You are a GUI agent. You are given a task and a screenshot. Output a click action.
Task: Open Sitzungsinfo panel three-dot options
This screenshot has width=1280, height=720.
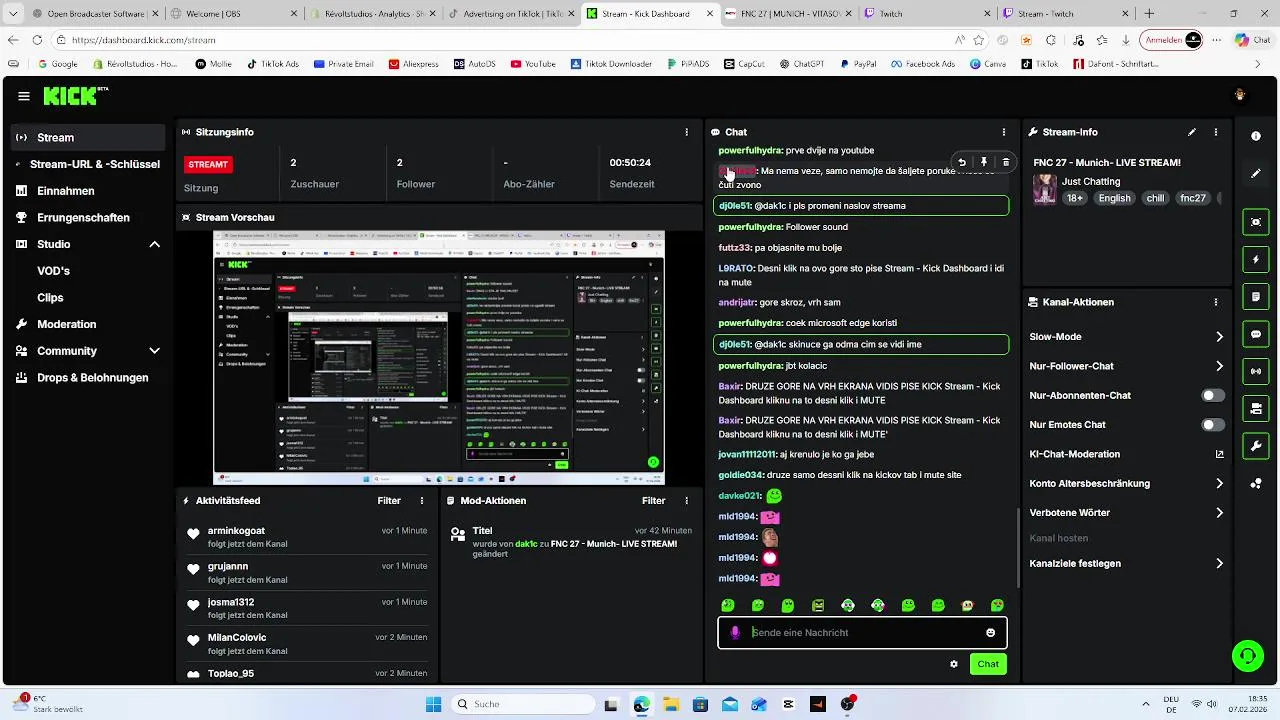coord(686,132)
